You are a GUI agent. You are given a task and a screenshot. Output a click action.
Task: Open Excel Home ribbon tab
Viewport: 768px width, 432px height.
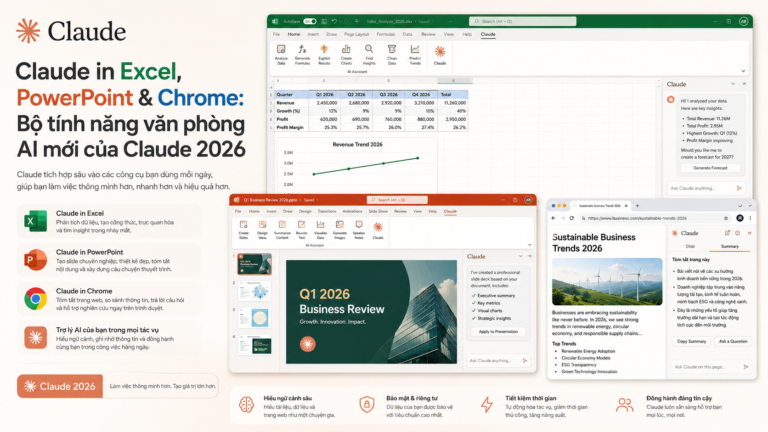click(294, 34)
